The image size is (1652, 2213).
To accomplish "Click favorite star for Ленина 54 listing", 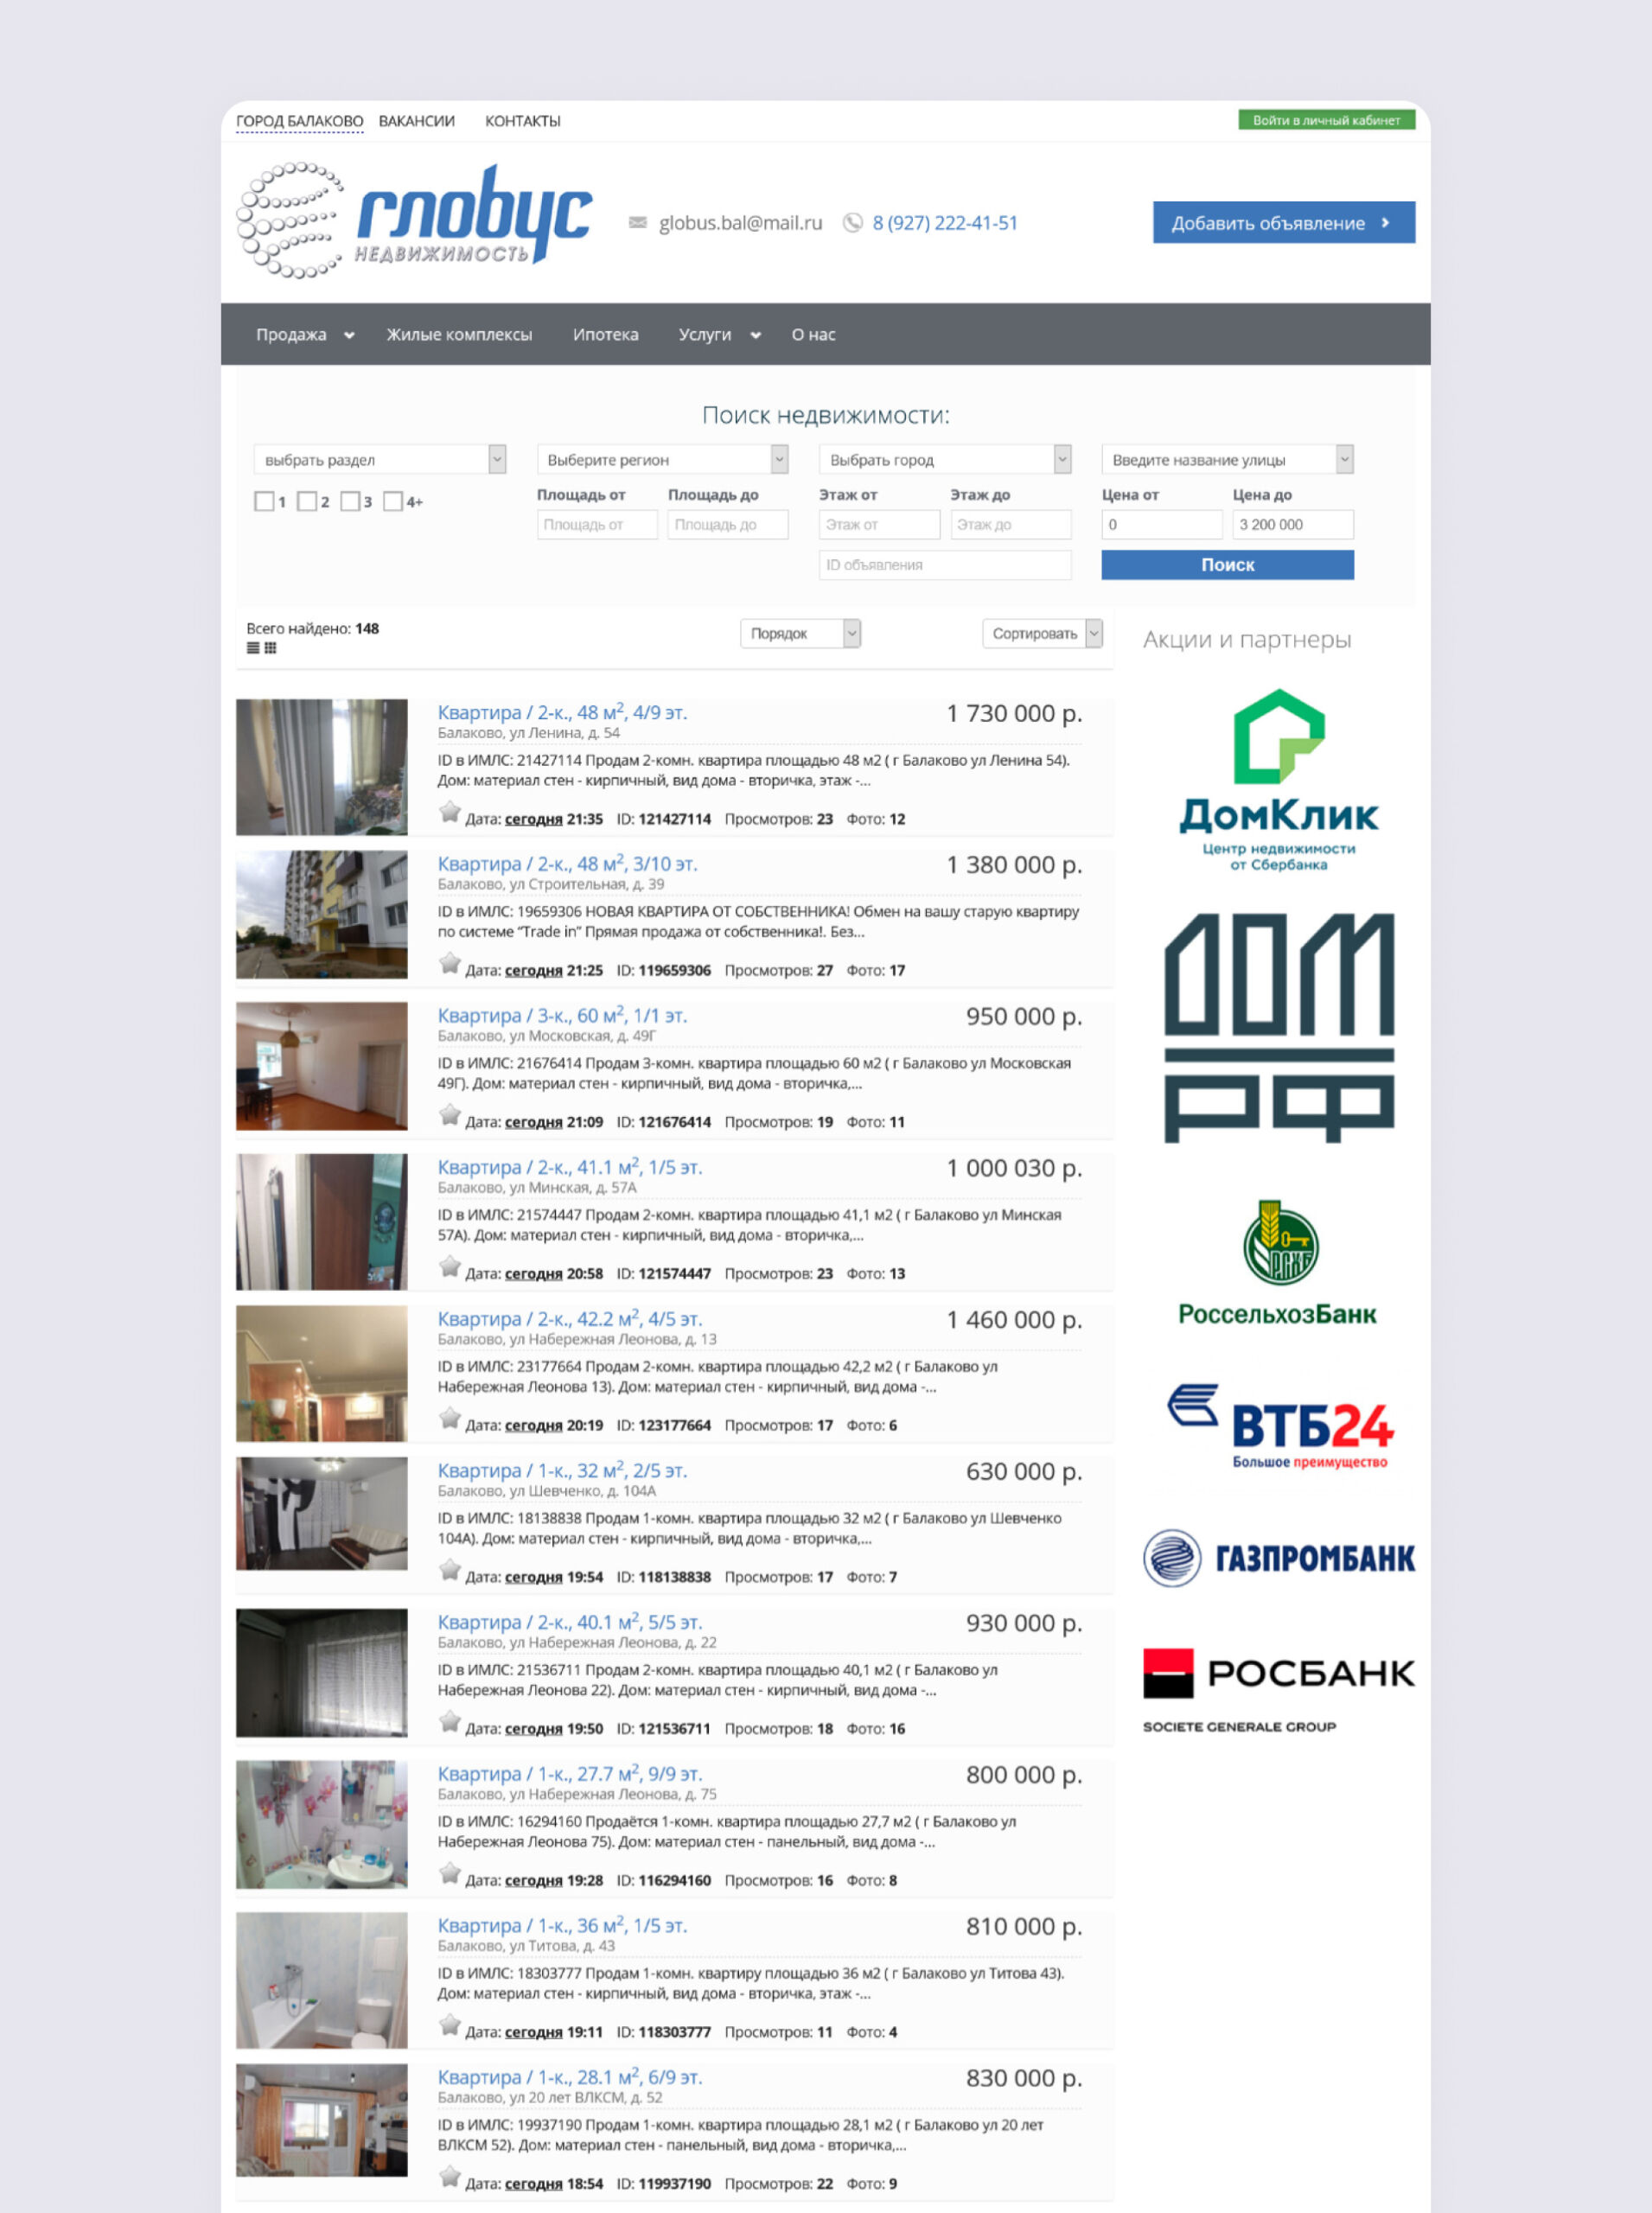I will click(x=450, y=813).
